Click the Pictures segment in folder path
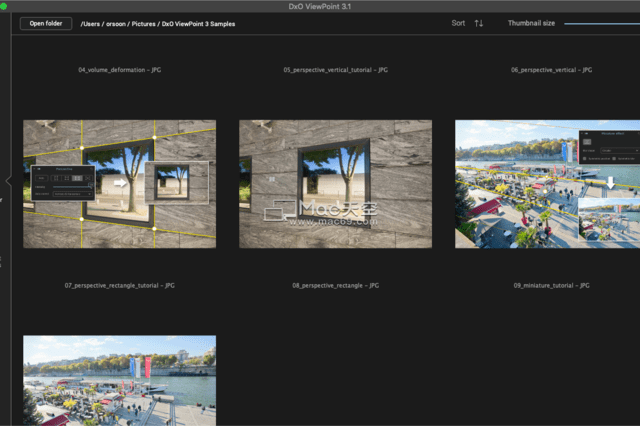The image size is (640, 426). 143,24
